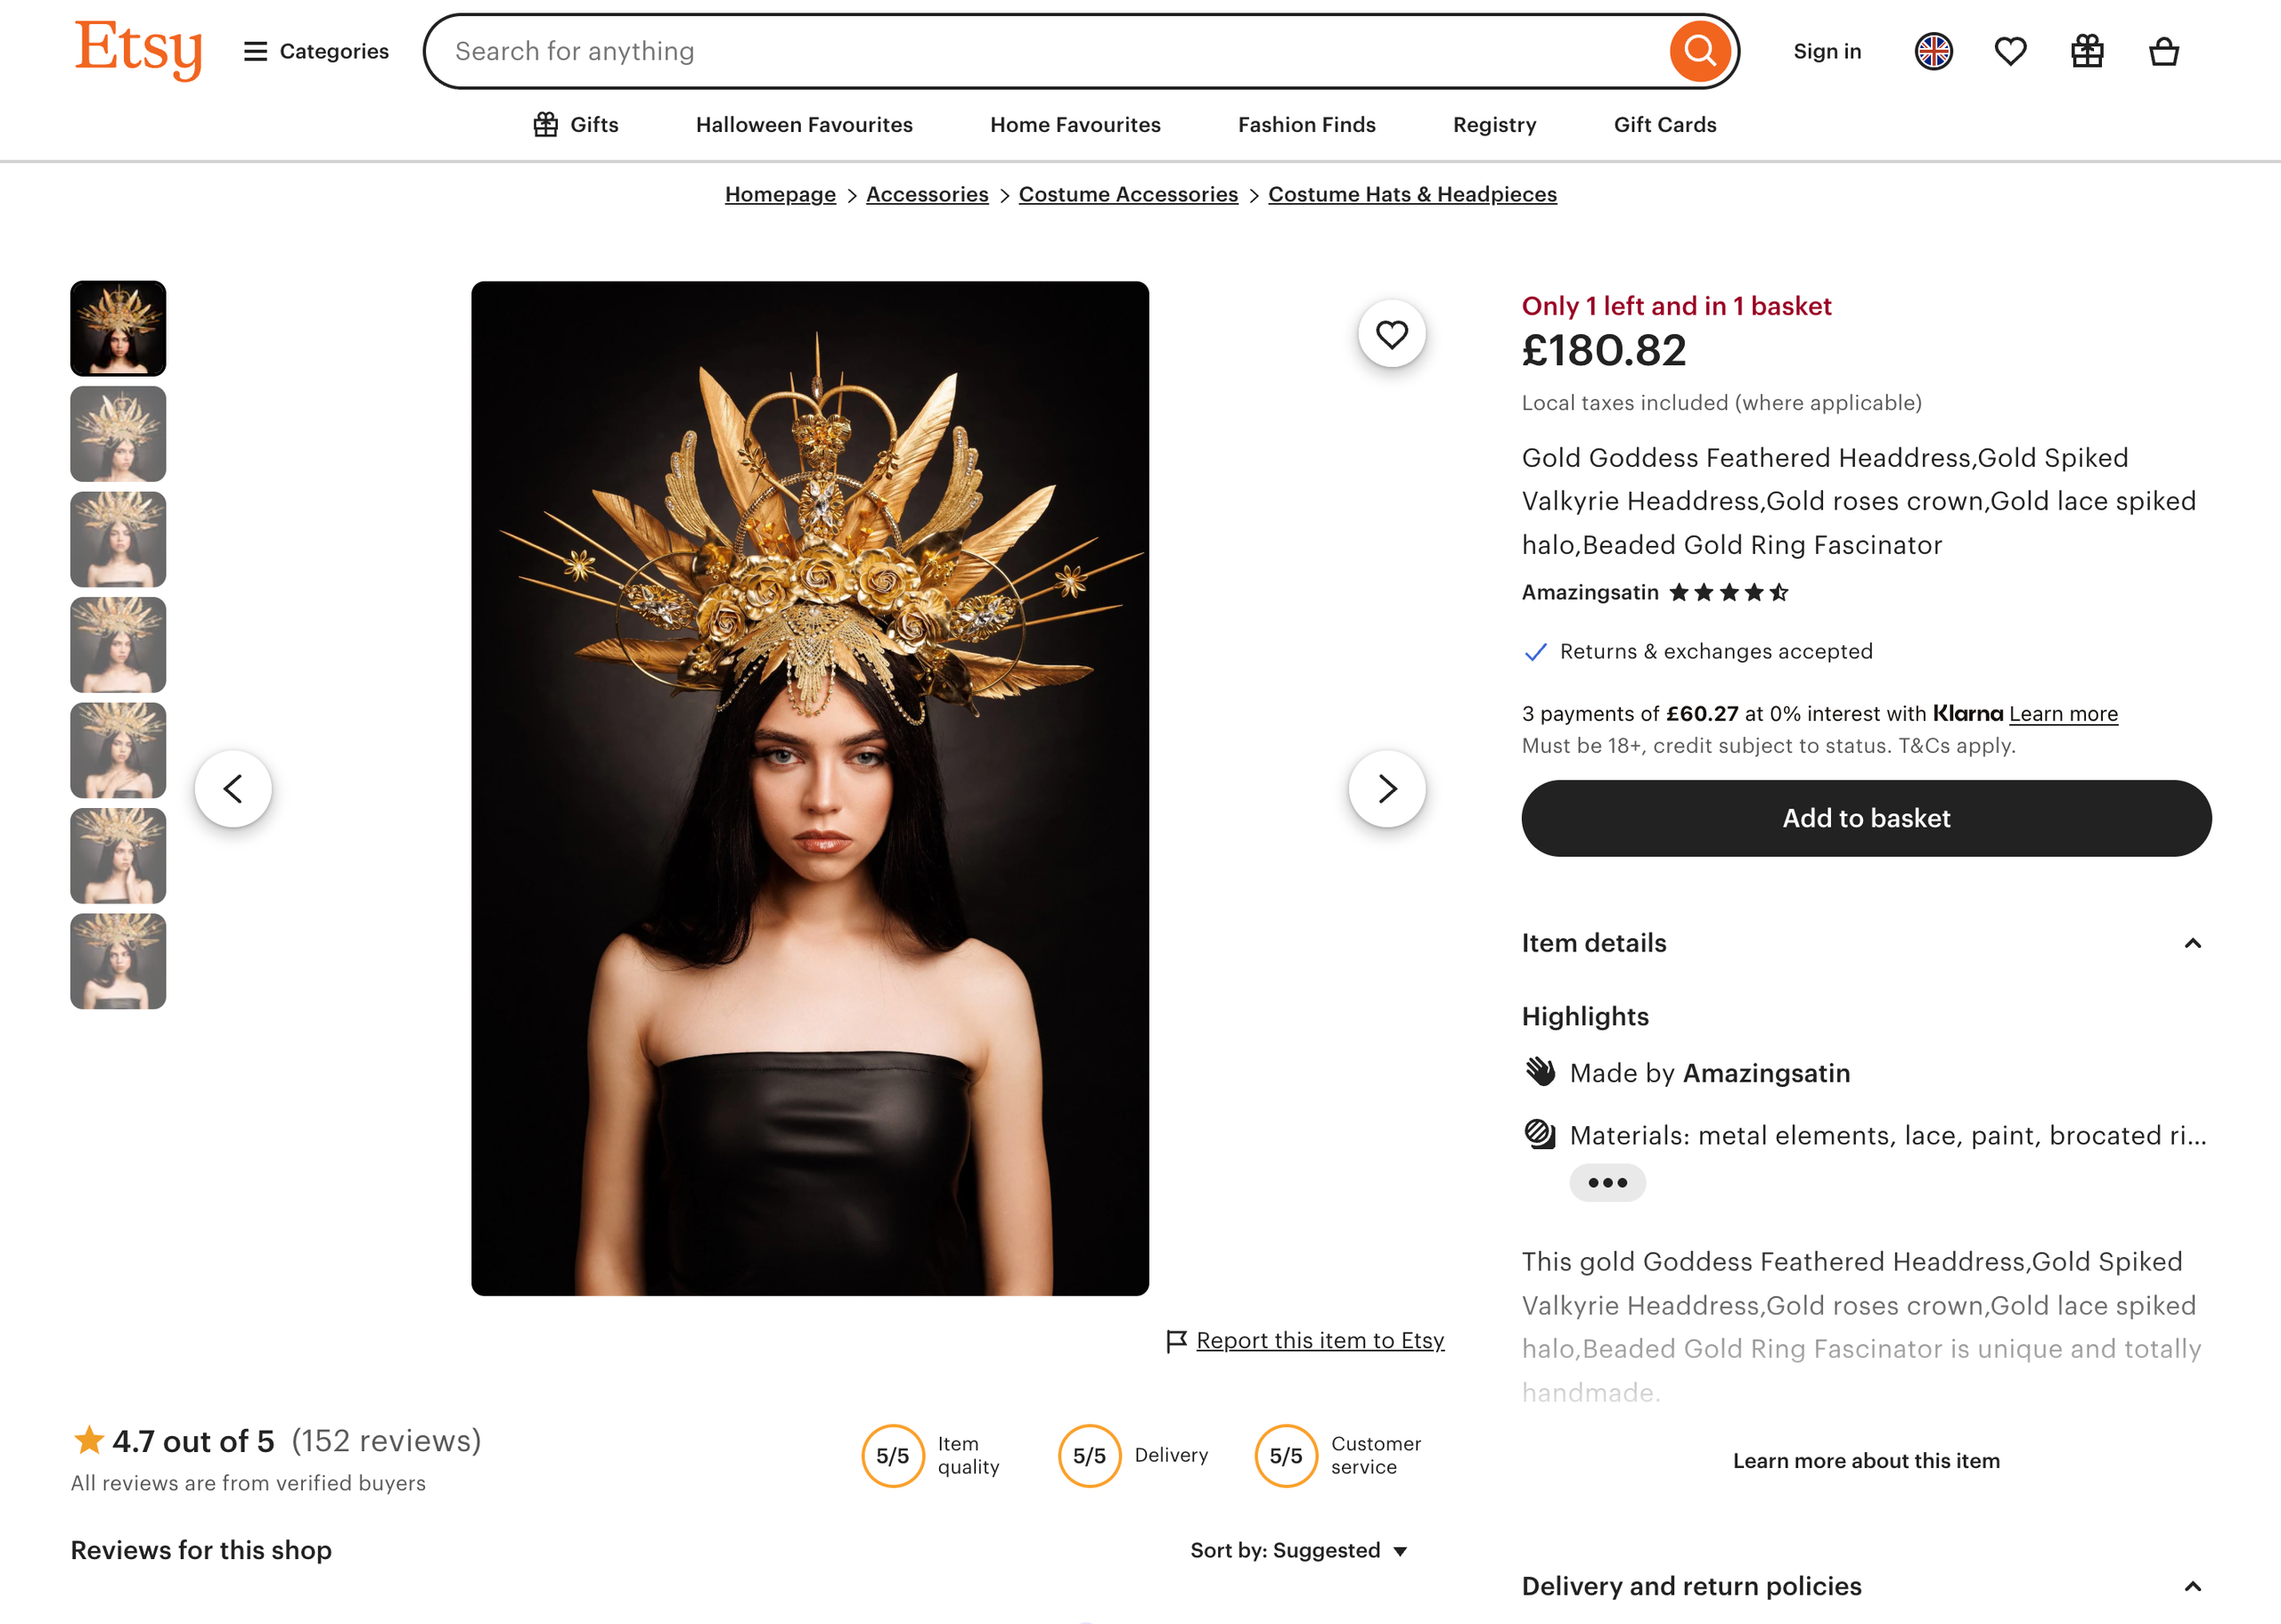Screen dimensions: 2281x1624
Task: Favourite this headdress using heart button
Action: (1391, 334)
